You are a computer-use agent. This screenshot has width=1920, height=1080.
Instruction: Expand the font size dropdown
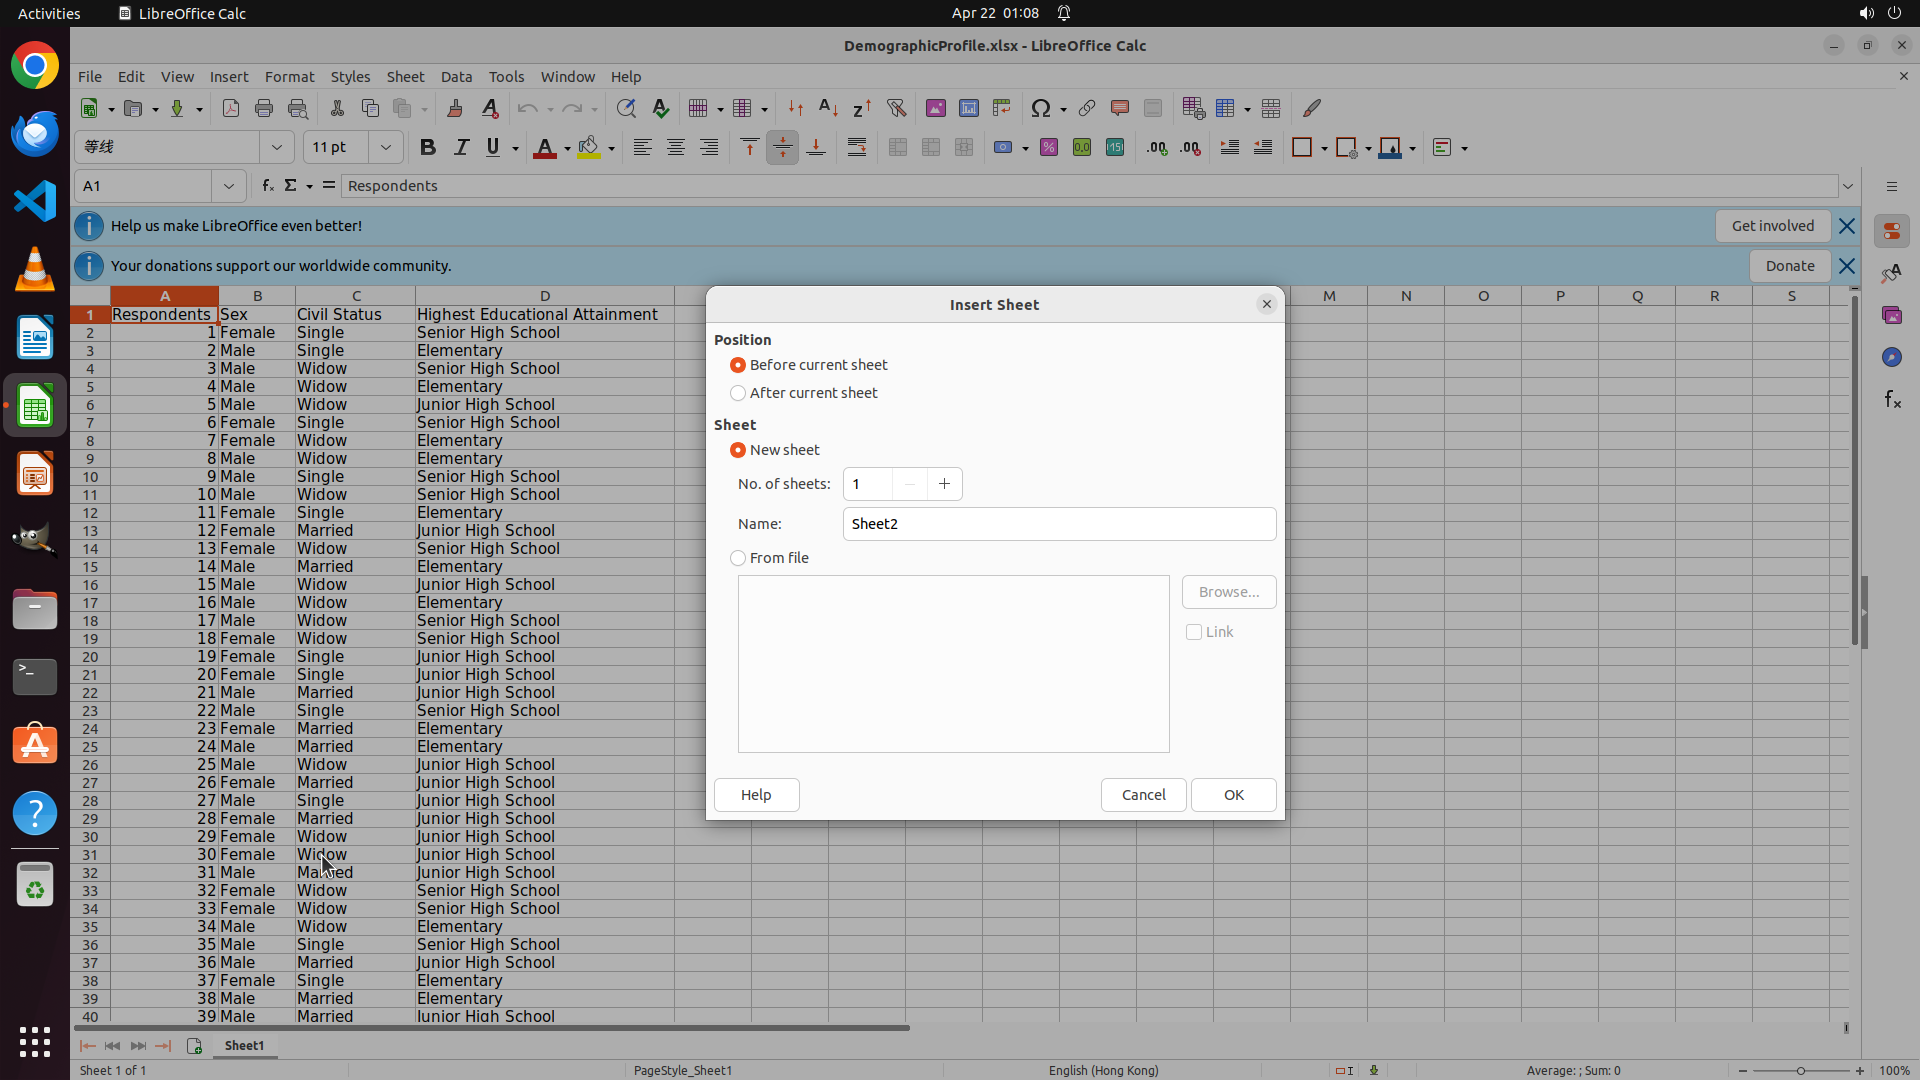[385, 148]
